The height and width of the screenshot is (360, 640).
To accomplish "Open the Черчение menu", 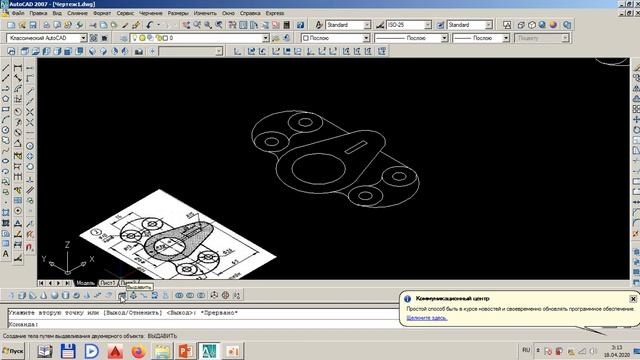I will point(151,13).
